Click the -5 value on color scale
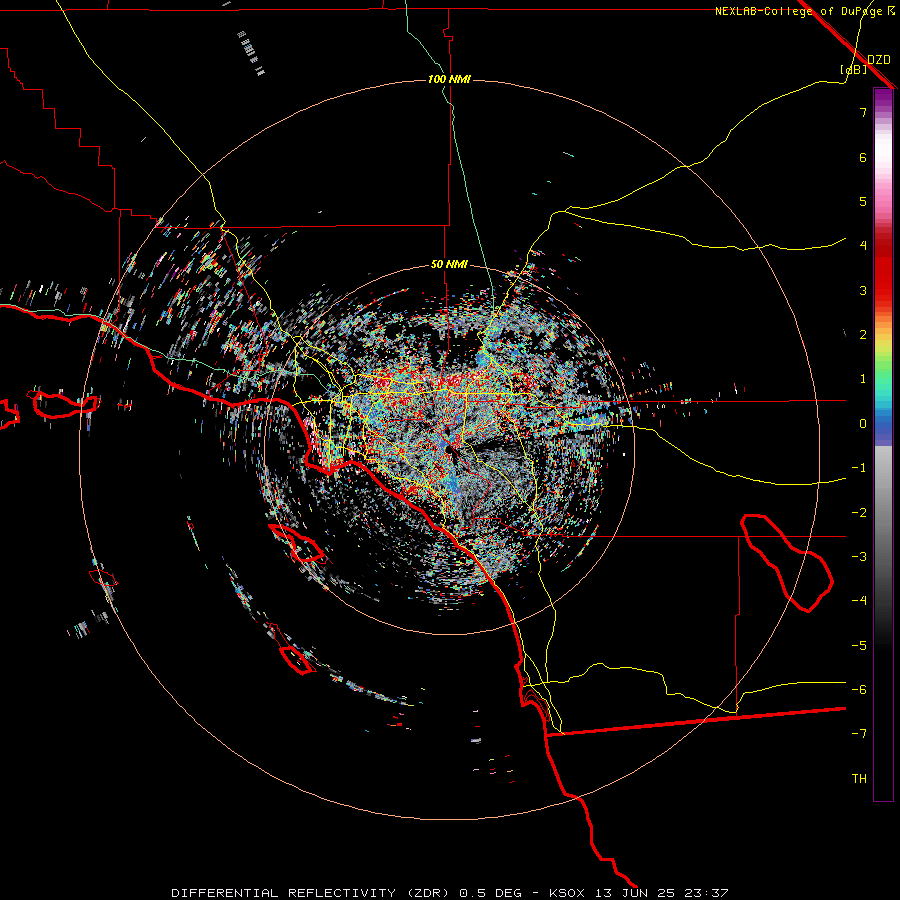Image resolution: width=900 pixels, height=900 pixels. tap(859, 646)
